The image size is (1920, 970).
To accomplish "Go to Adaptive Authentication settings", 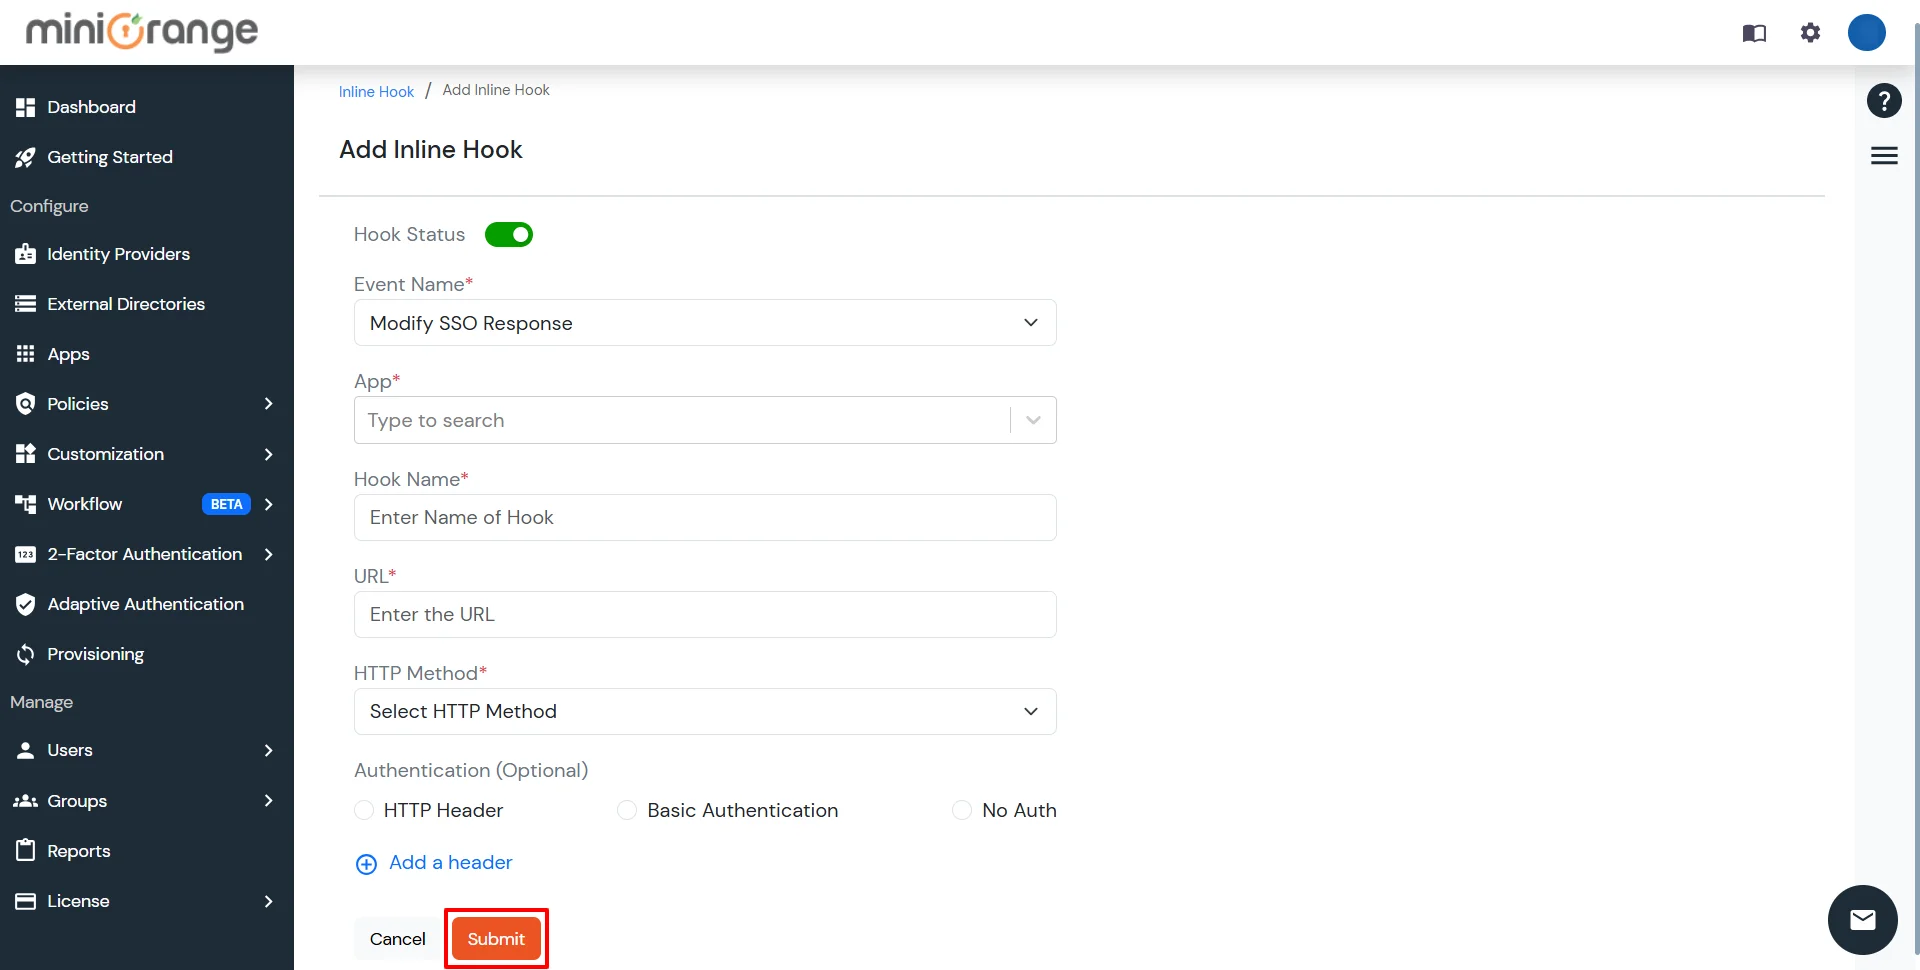I will (146, 603).
